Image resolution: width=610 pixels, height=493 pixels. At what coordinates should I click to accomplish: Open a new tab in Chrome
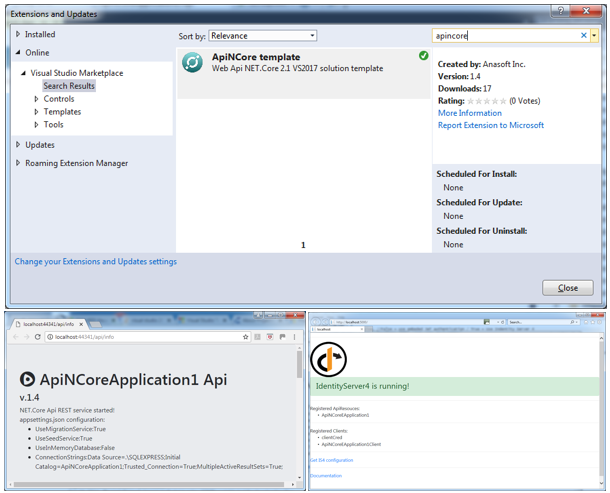95,324
